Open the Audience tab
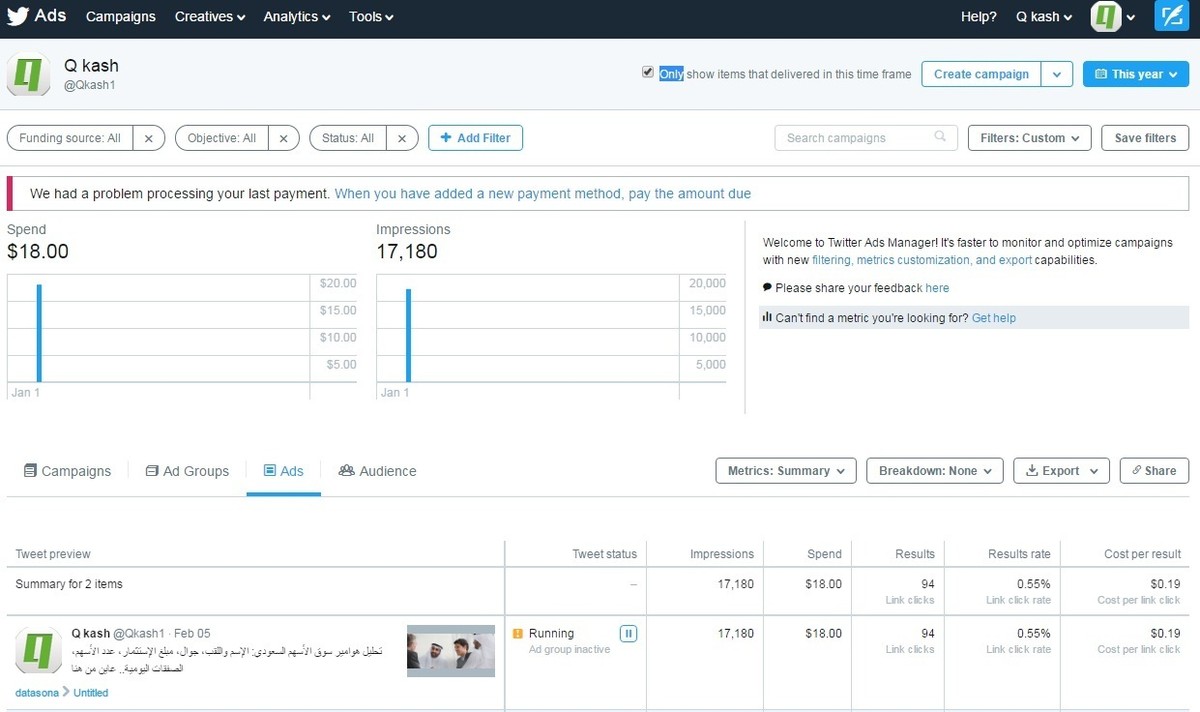 pyautogui.click(x=377, y=471)
